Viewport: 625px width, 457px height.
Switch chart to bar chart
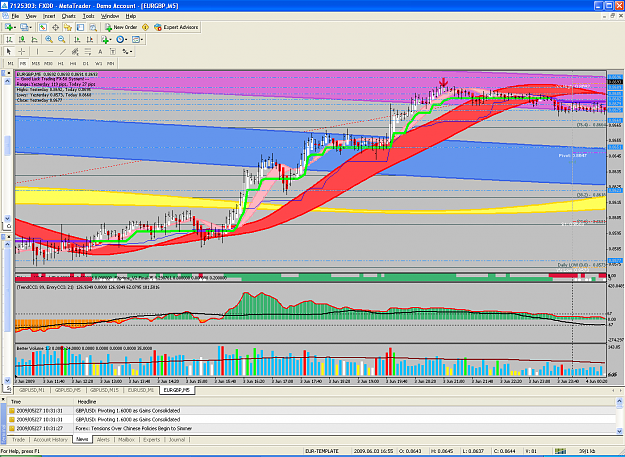click(x=9, y=39)
